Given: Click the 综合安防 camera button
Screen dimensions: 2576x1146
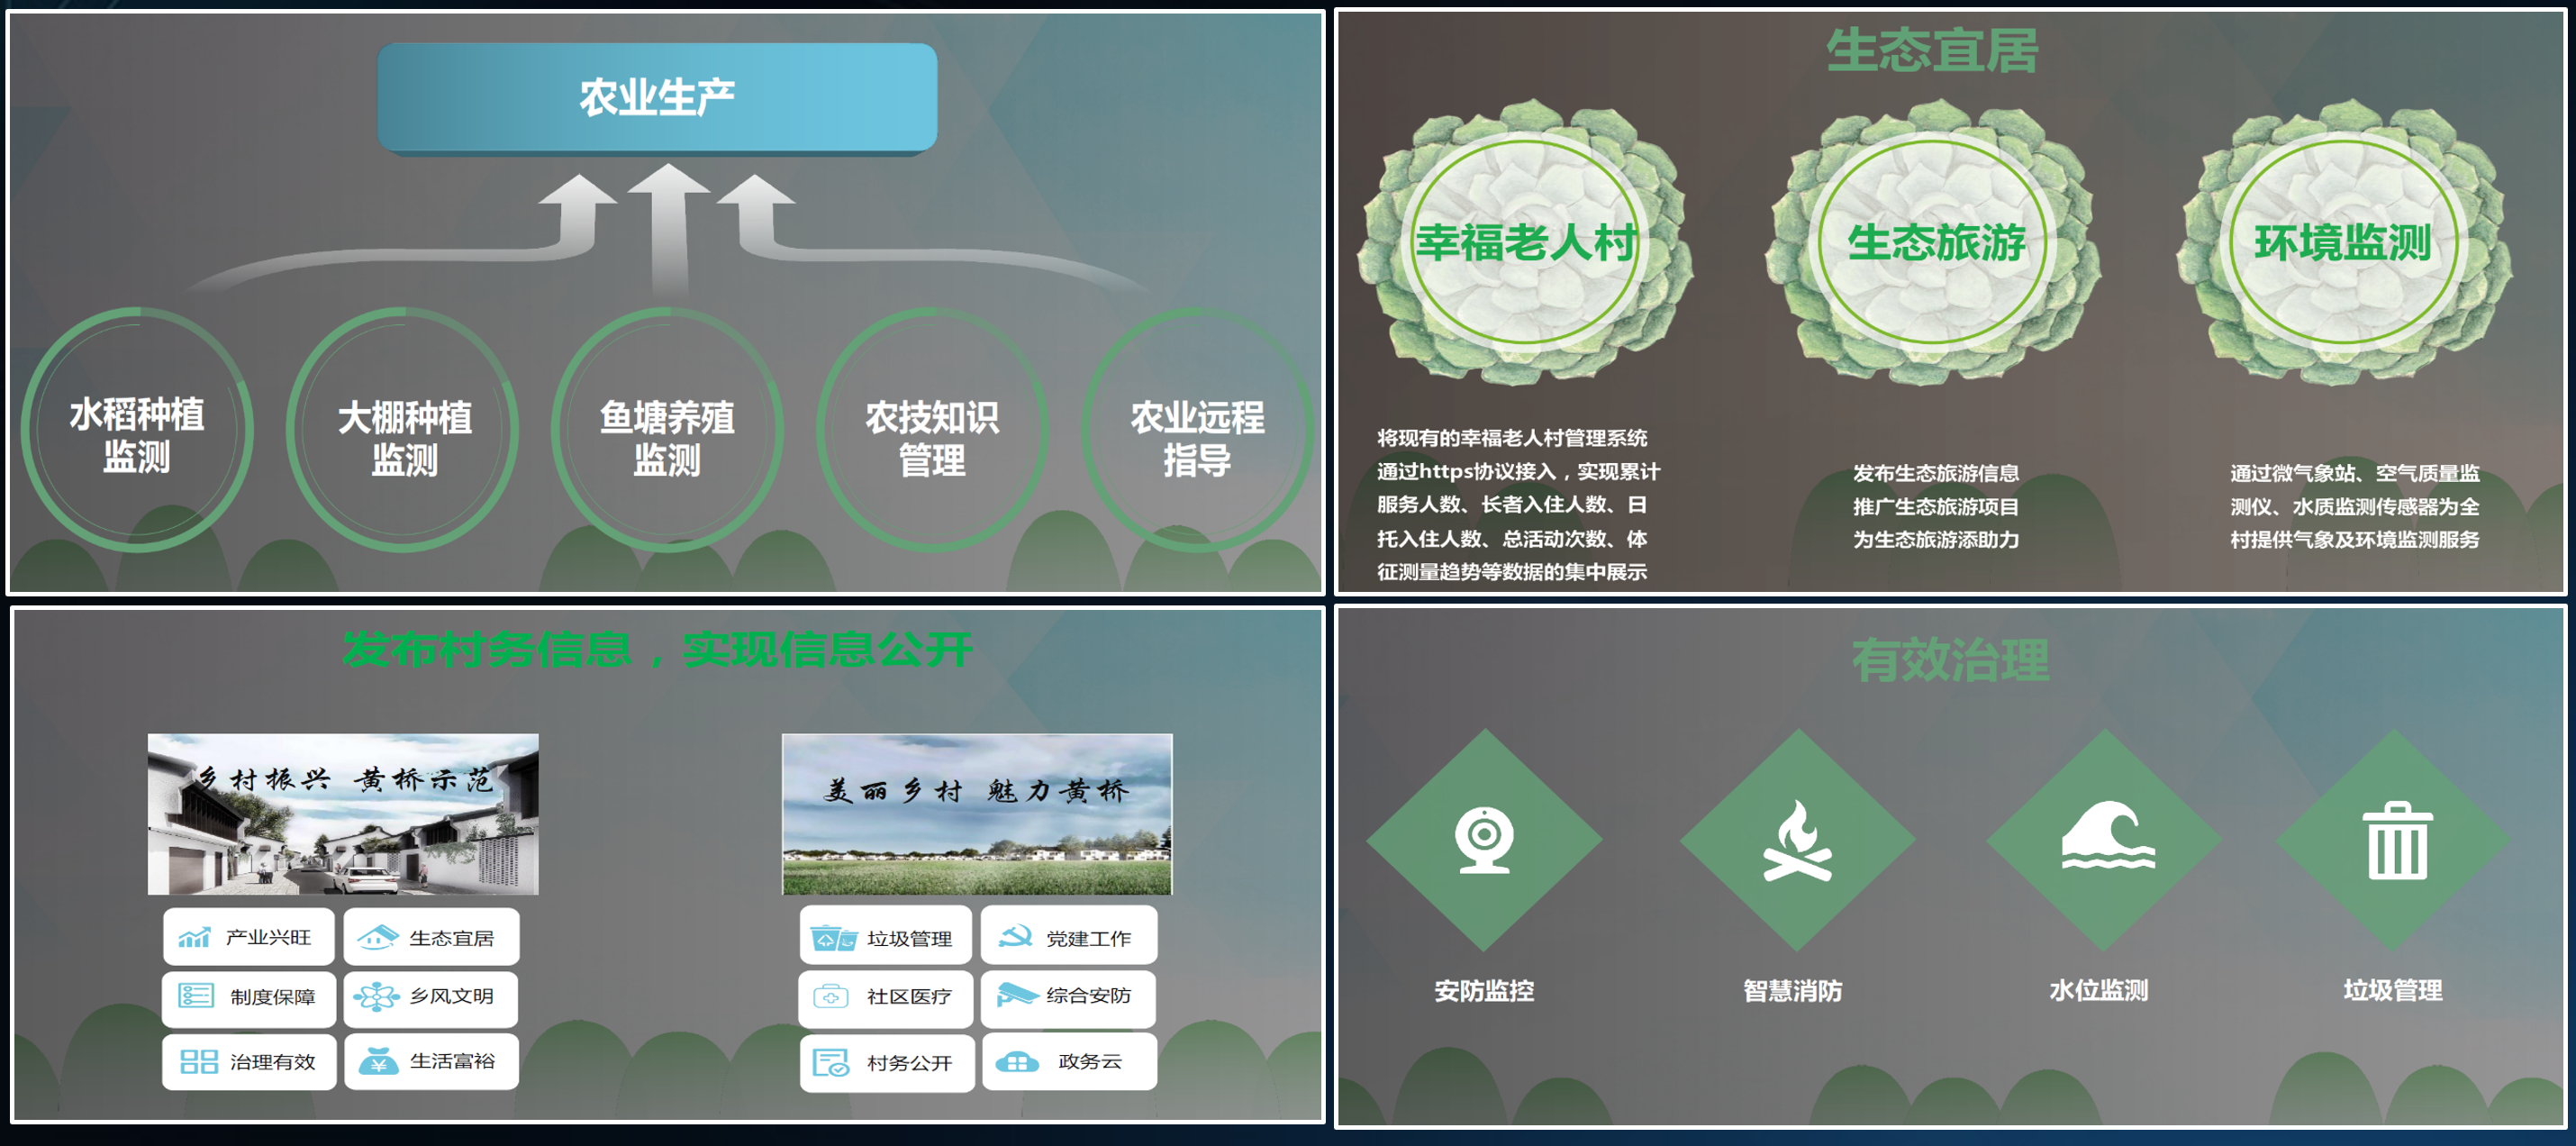Looking at the screenshot, I should [1068, 997].
